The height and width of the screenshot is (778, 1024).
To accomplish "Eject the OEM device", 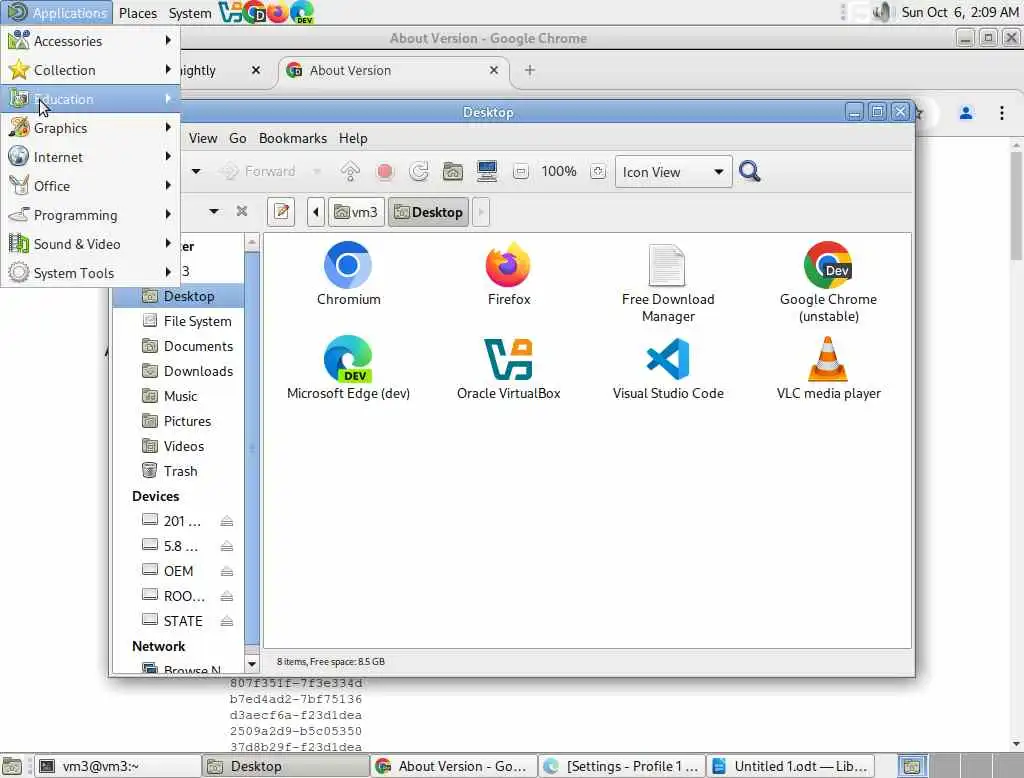I will [227, 572].
